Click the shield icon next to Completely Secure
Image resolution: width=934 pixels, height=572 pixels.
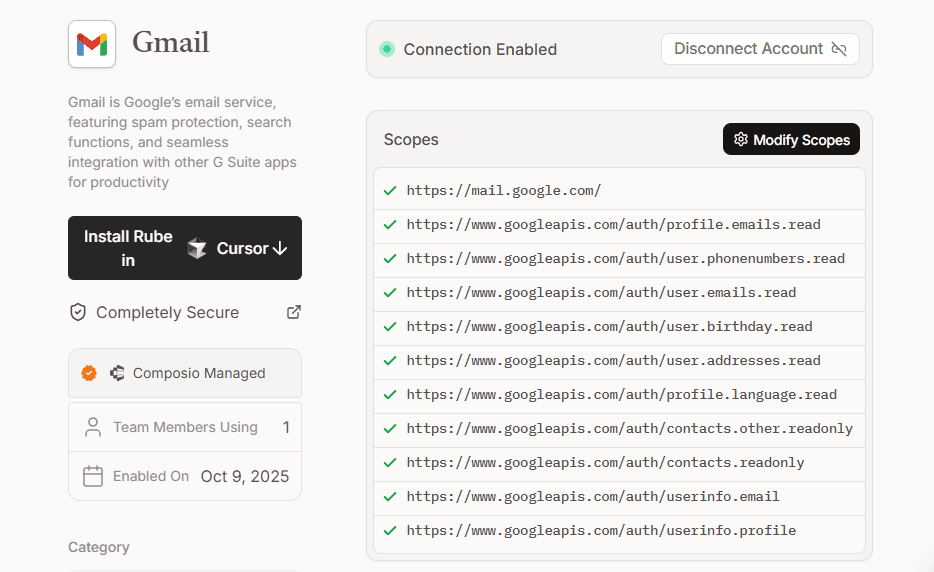78,312
